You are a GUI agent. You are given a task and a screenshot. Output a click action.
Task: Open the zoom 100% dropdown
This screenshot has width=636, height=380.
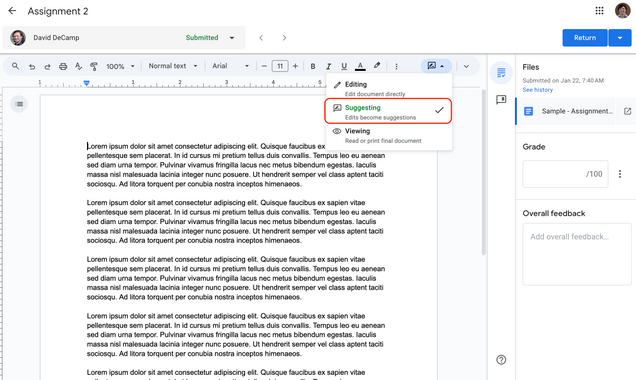coord(120,66)
